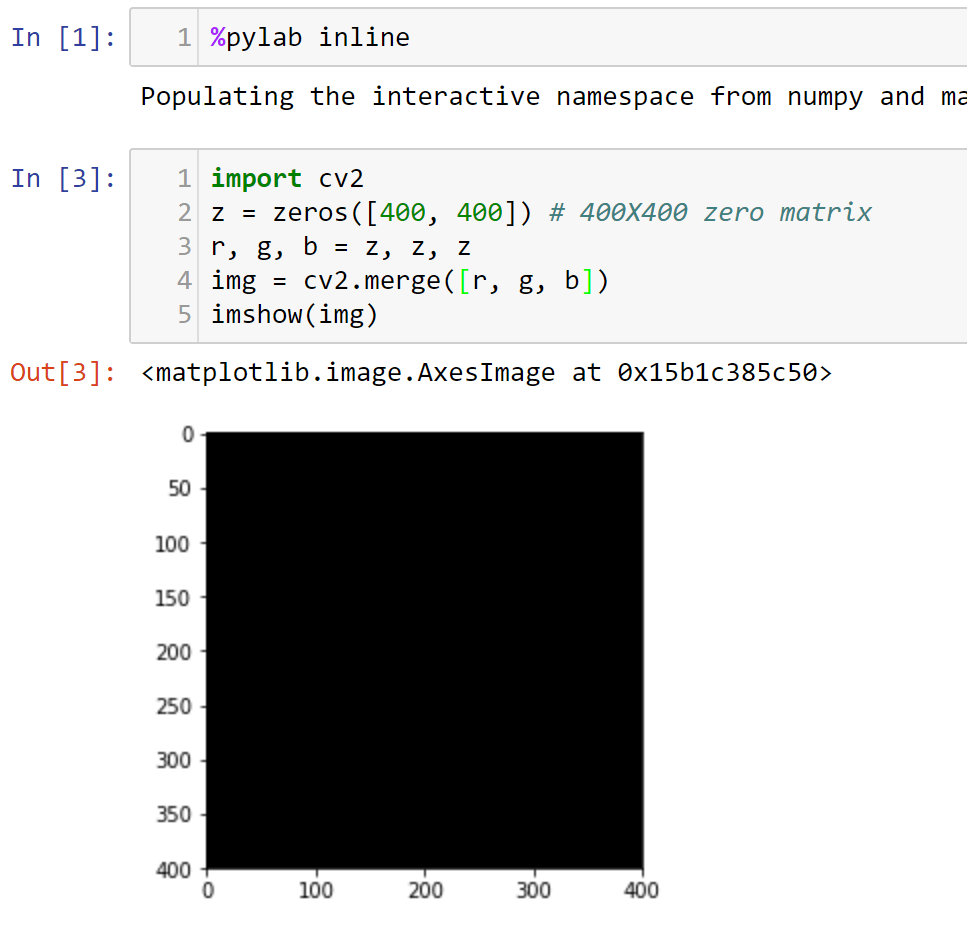Click the "400" tick label on the x-axis
967x930 pixels.
coord(641,889)
